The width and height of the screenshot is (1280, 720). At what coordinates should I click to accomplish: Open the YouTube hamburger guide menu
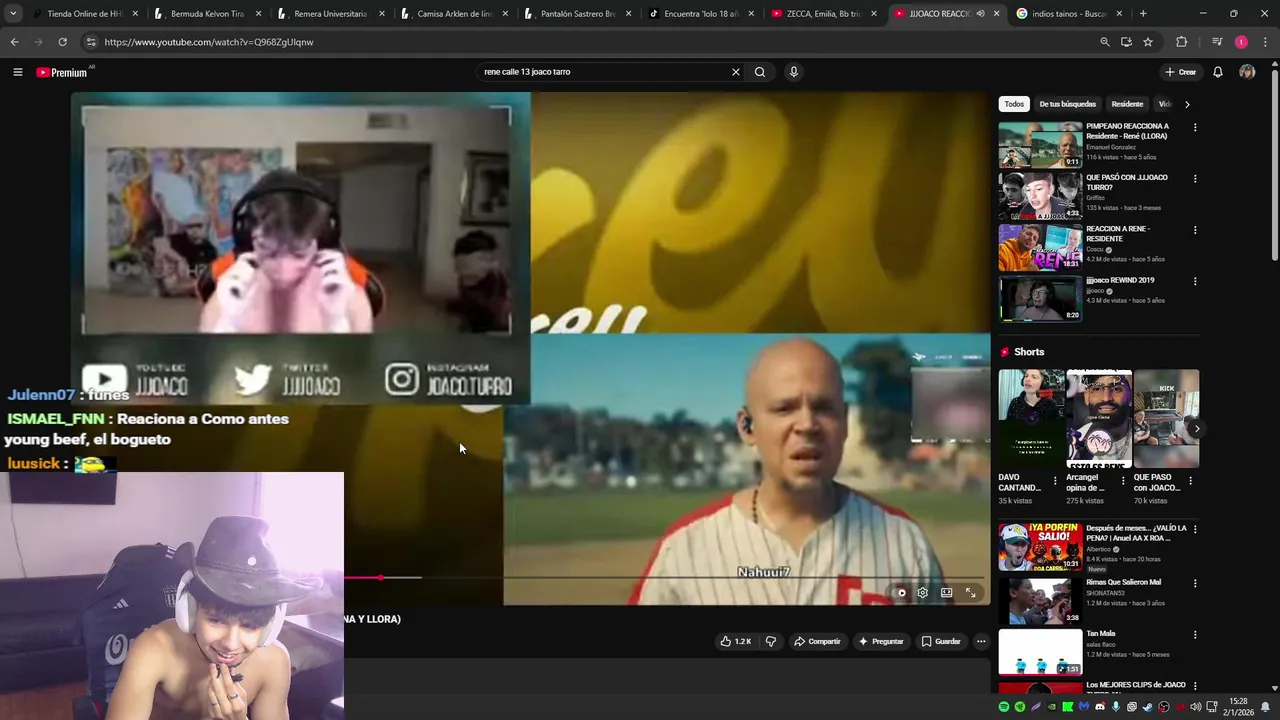click(17, 72)
